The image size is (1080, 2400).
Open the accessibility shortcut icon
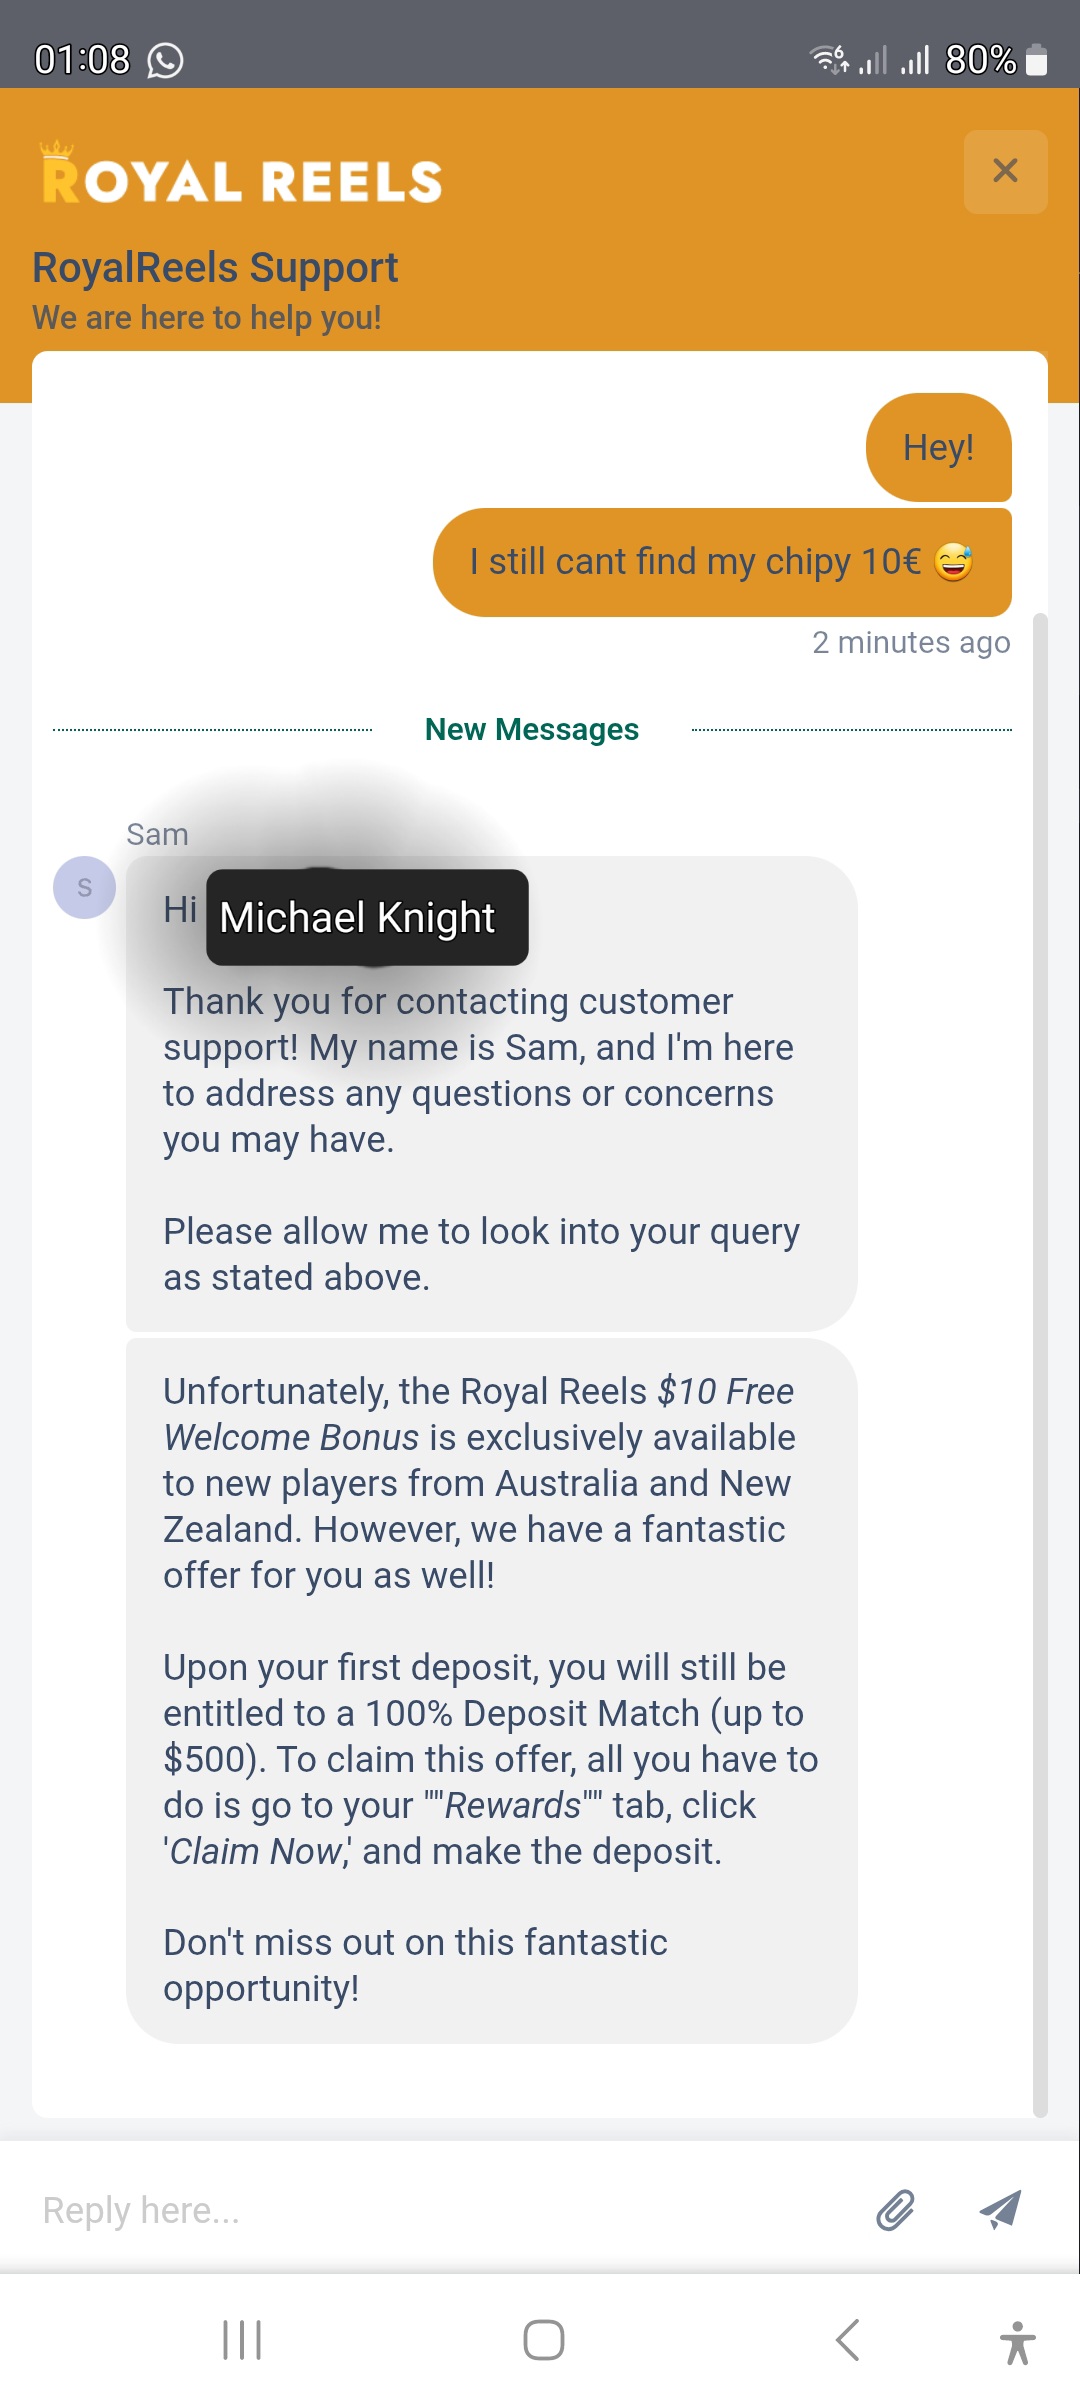click(1017, 2342)
